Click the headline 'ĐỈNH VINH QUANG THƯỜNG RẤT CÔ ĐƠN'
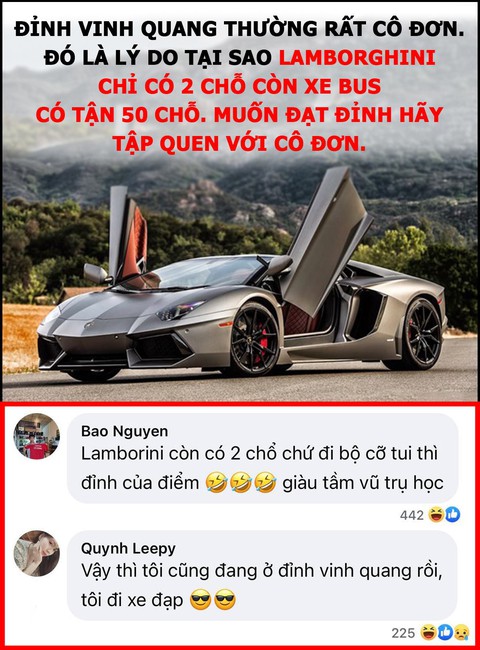 click(240, 29)
